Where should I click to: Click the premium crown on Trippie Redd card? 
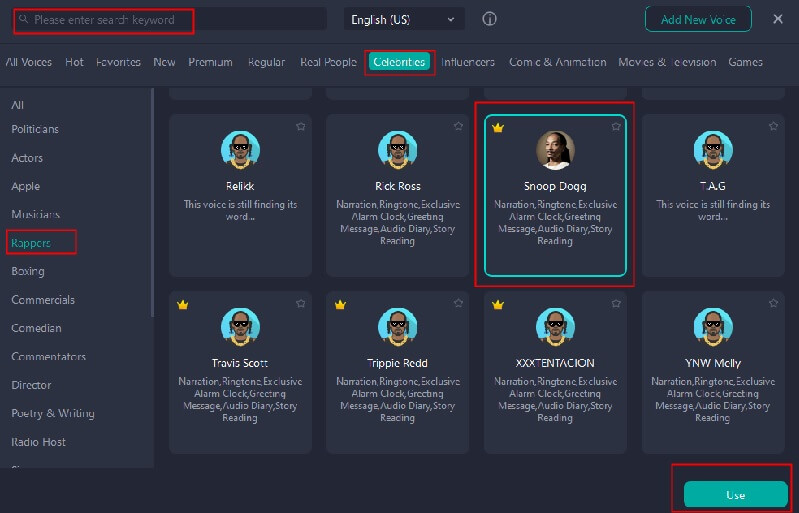(x=340, y=305)
